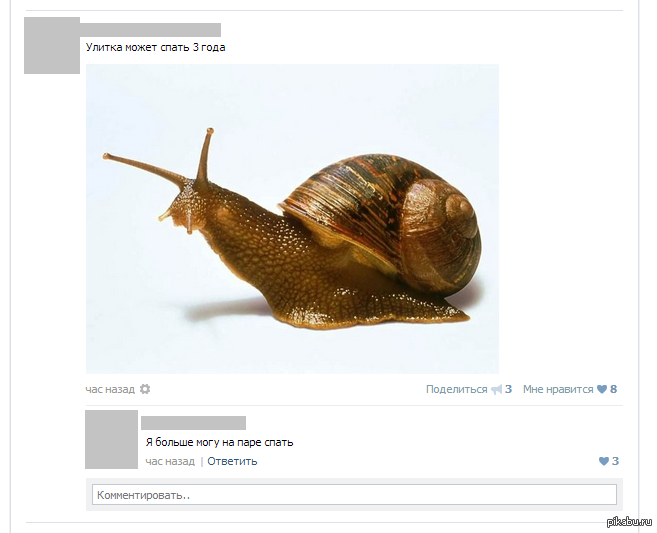This screenshot has height=533, width=657.
Task: Click Ответить under the comment
Action: coord(232,461)
